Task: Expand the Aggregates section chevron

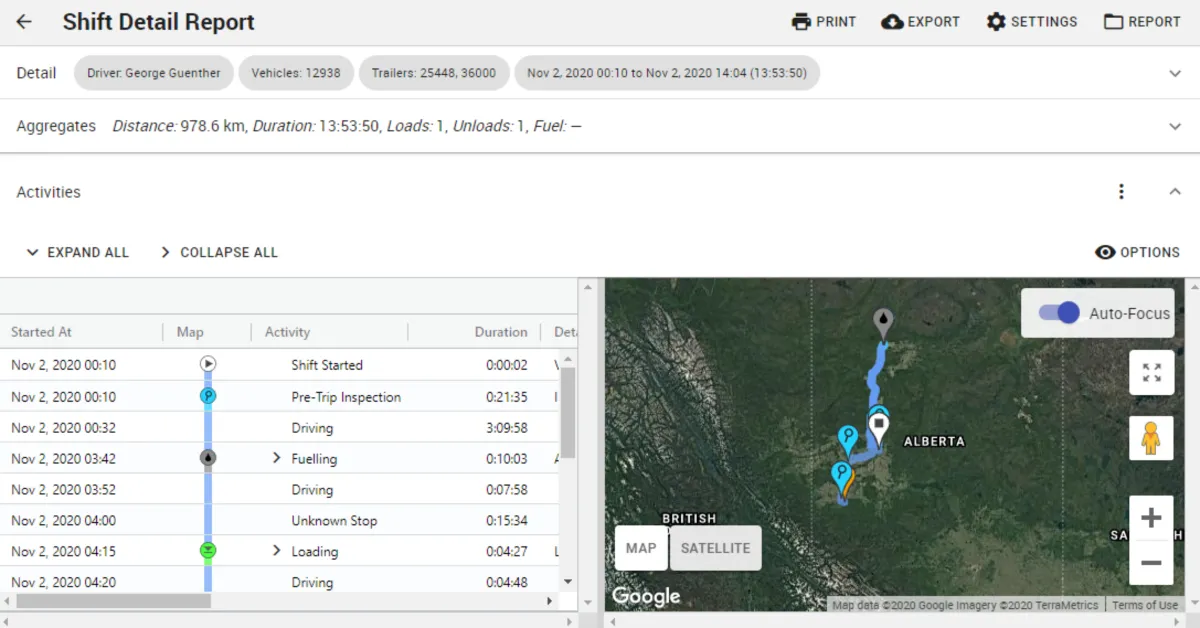Action: [1175, 126]
